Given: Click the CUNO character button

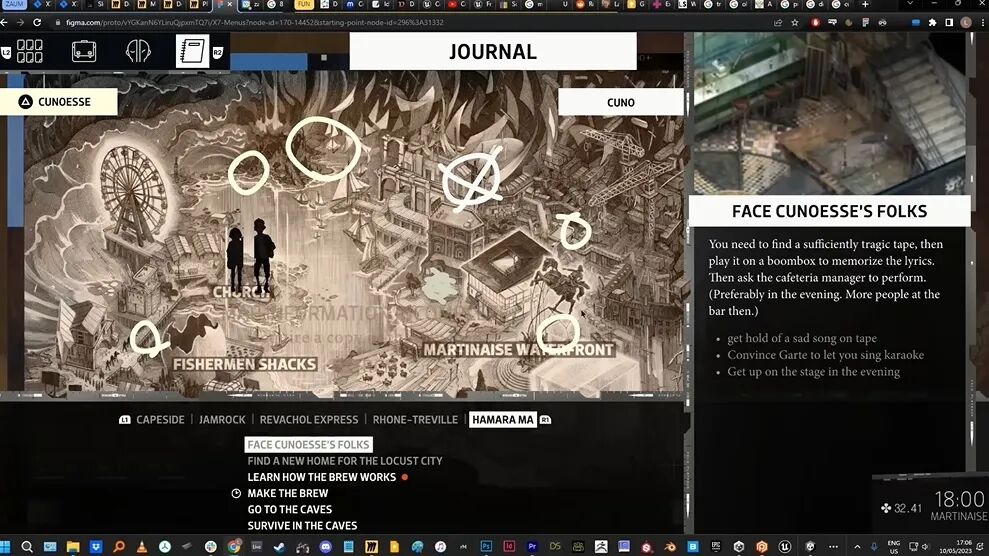Looking at the screenshot, I should (621, 102).
